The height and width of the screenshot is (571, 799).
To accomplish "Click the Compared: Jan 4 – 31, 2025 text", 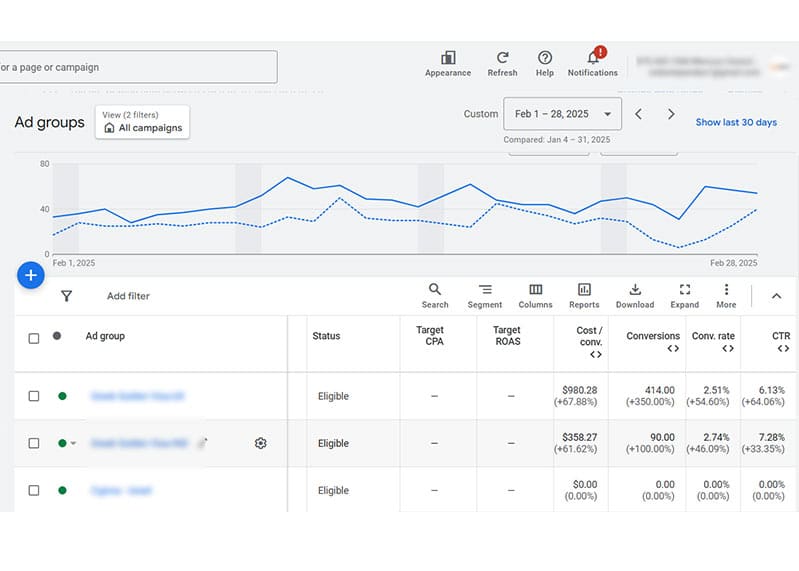I will pos(556,140).
